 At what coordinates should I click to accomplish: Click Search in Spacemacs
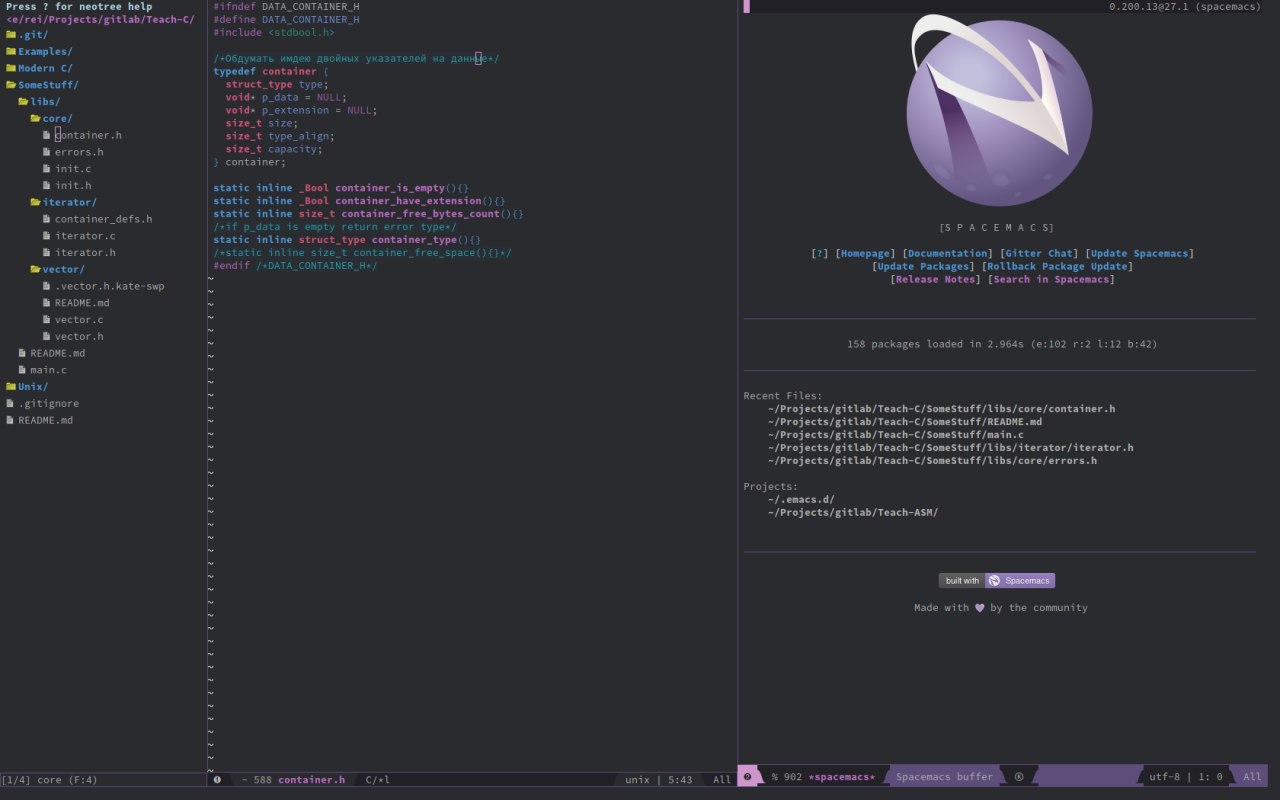click(1050, 280)
